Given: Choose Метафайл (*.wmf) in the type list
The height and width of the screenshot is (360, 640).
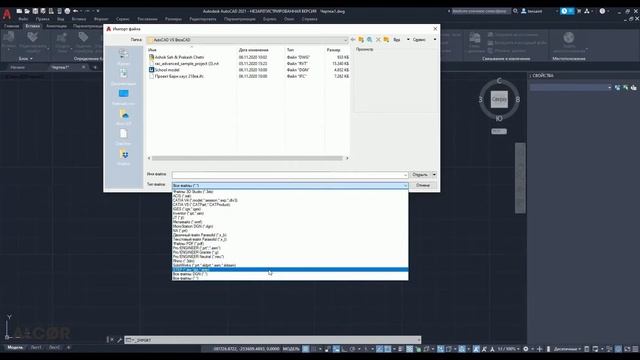Looking at the screenshot, I should [x=290, y=222].
